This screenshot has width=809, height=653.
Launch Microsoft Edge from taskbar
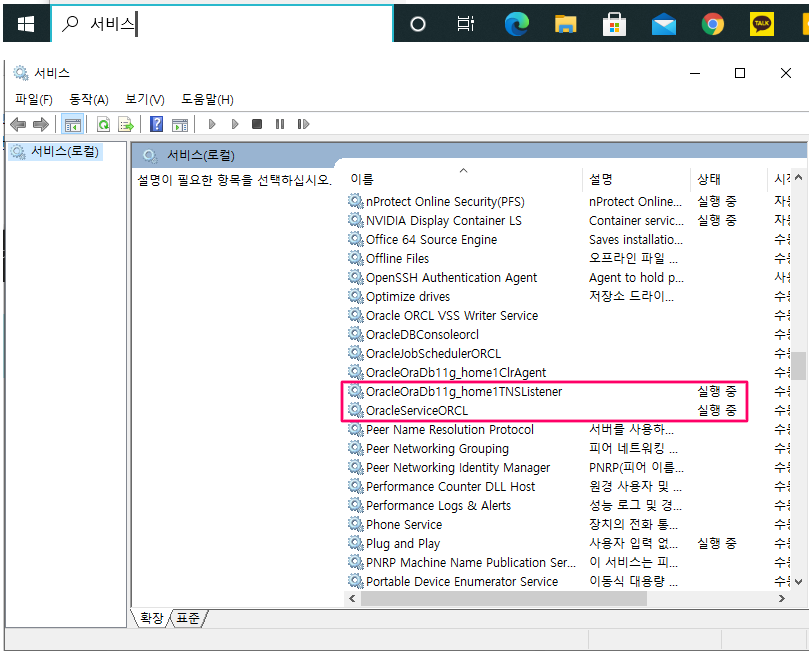coord(516,24)
